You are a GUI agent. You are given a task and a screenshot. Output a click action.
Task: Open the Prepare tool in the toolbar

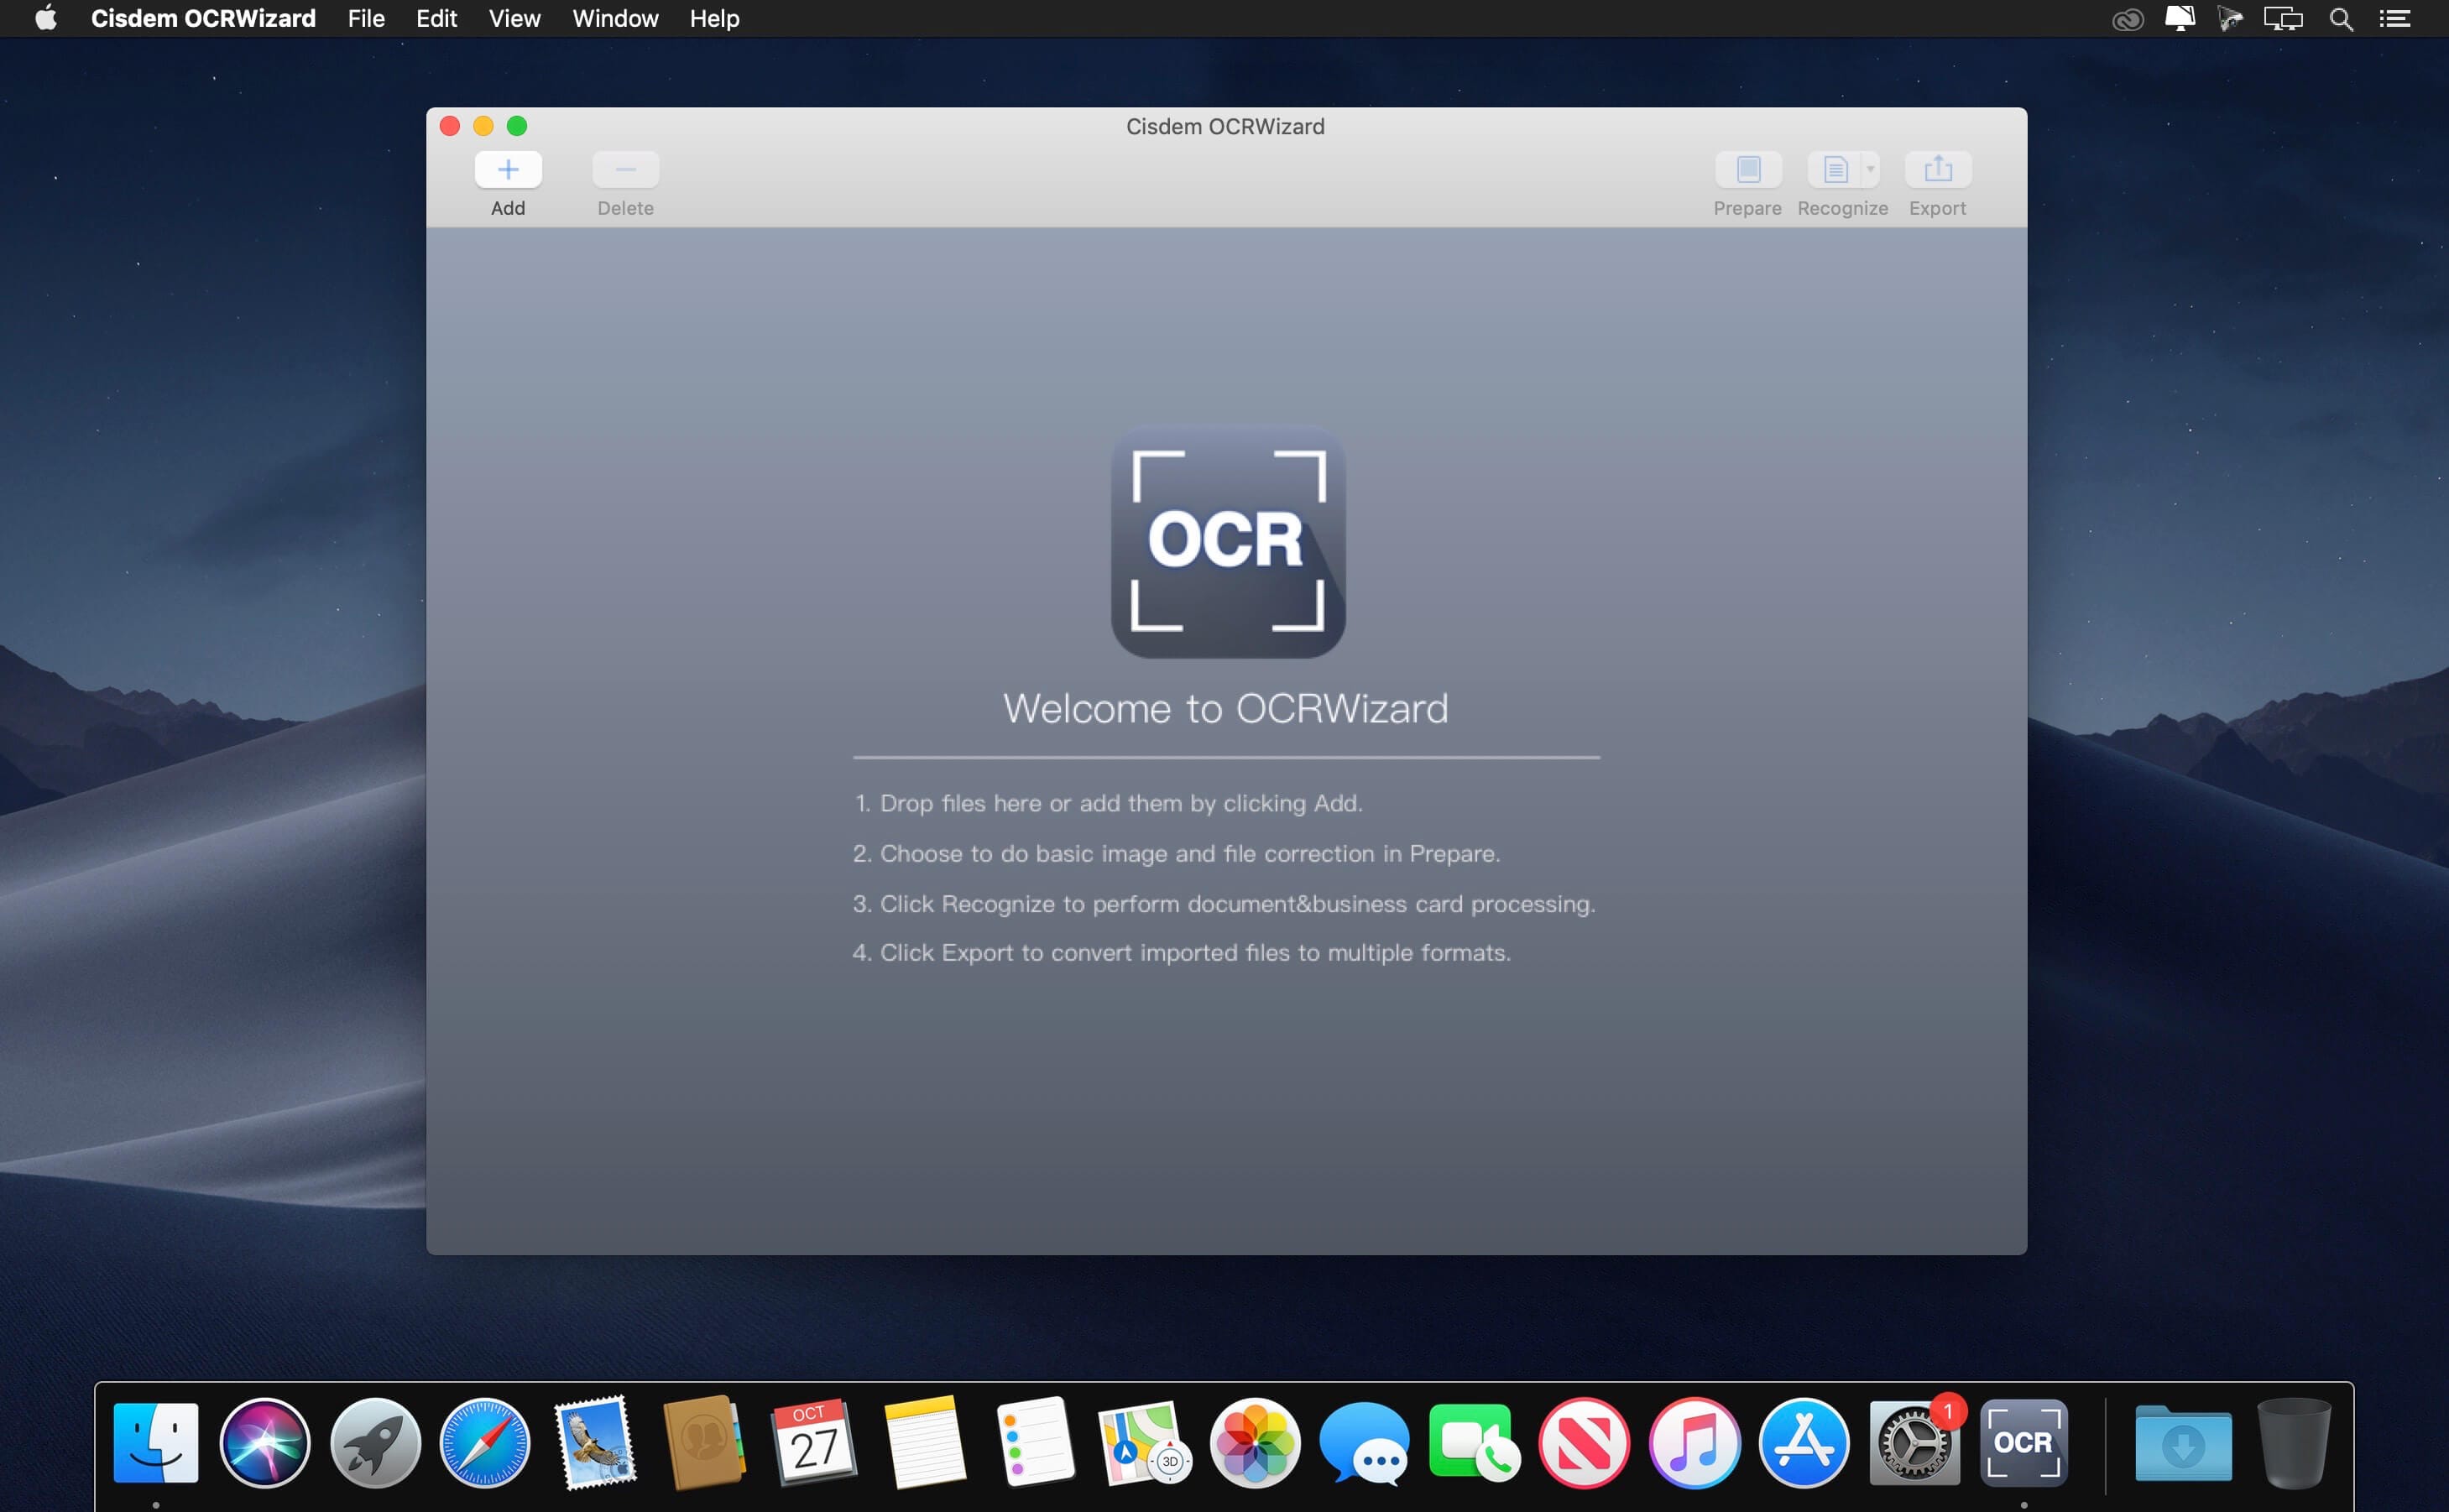click(x=1748, y=169)
